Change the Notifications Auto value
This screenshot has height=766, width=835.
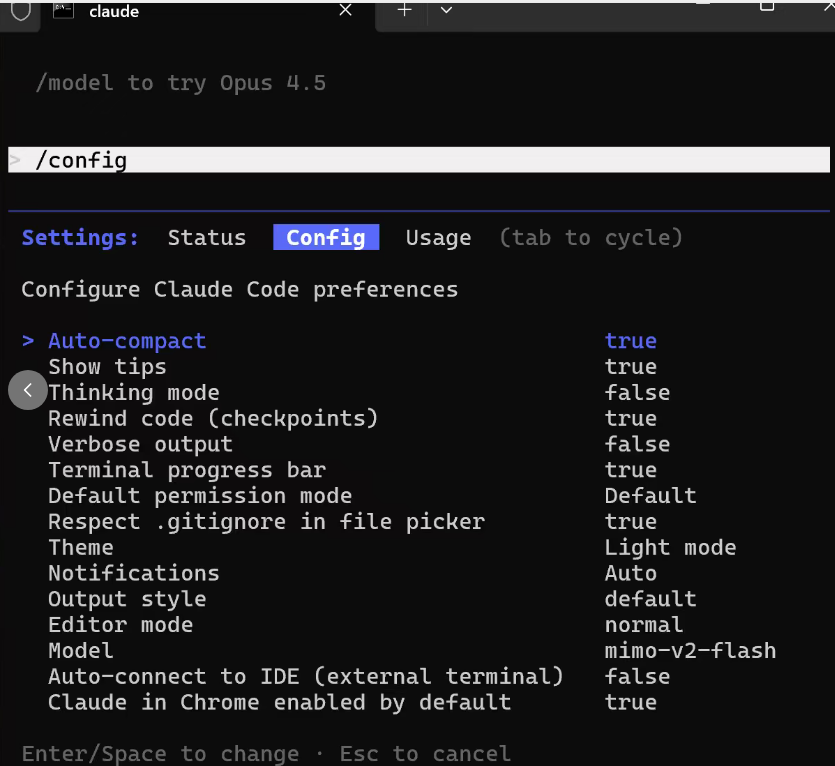coord(631,574)
